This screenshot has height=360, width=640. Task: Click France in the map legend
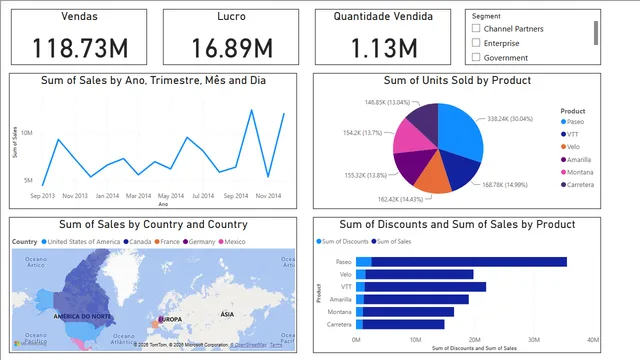coord(167,242)
